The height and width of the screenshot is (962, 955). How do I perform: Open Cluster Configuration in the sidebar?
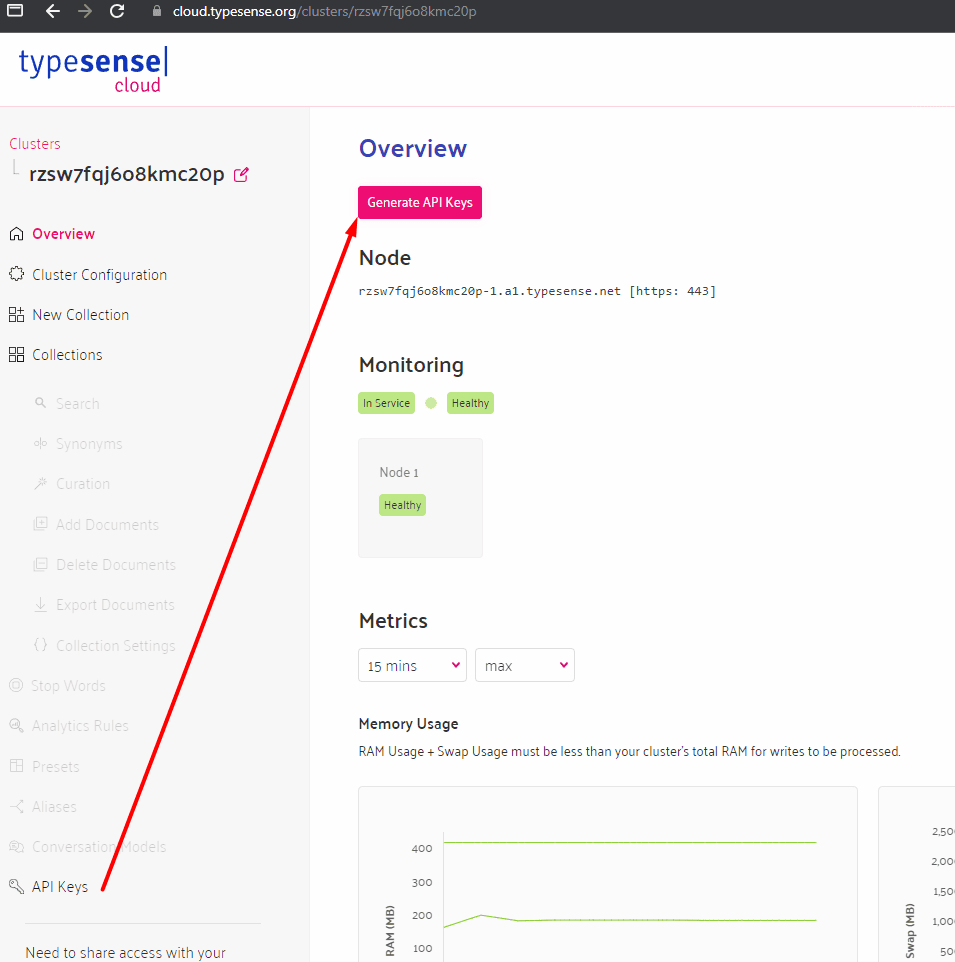pyautogui.click(x=99, y=274)
